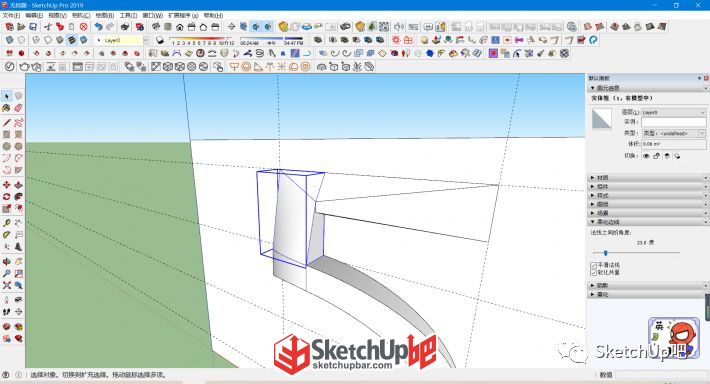Select the arrow Select tool

pos(6,96)
